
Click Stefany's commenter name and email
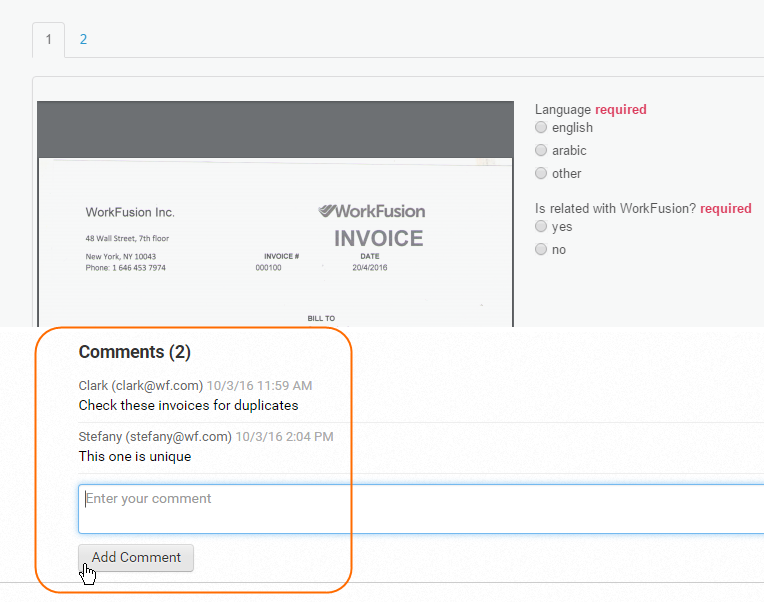[155, 436]
